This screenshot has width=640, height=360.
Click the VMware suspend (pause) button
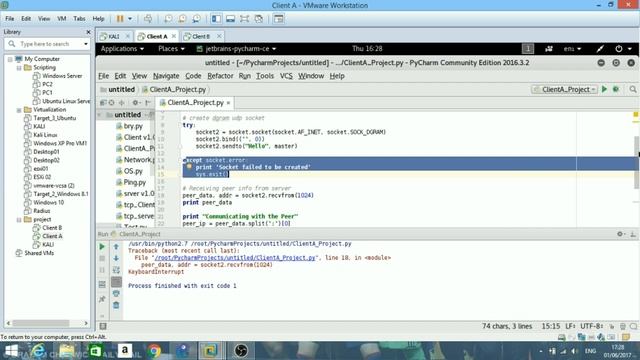point(120,19)
